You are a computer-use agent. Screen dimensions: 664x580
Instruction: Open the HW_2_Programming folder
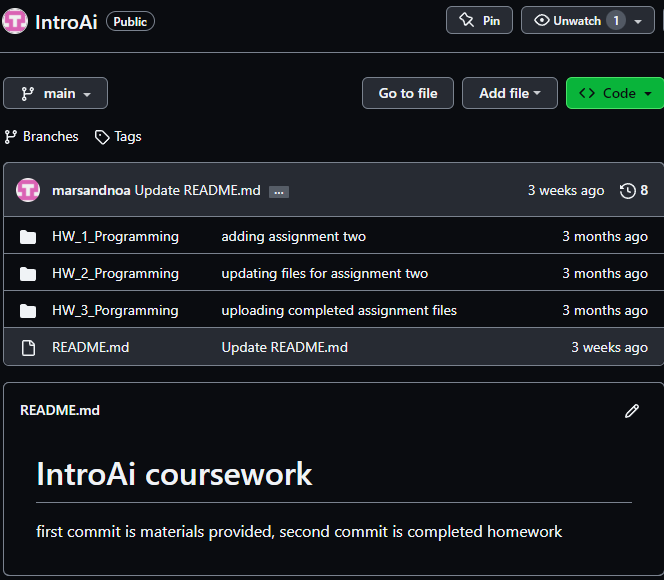tap(115, 273)
